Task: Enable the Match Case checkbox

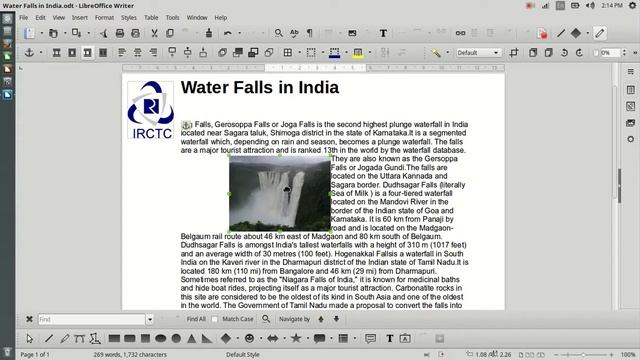Action: [x=215, y=319]
